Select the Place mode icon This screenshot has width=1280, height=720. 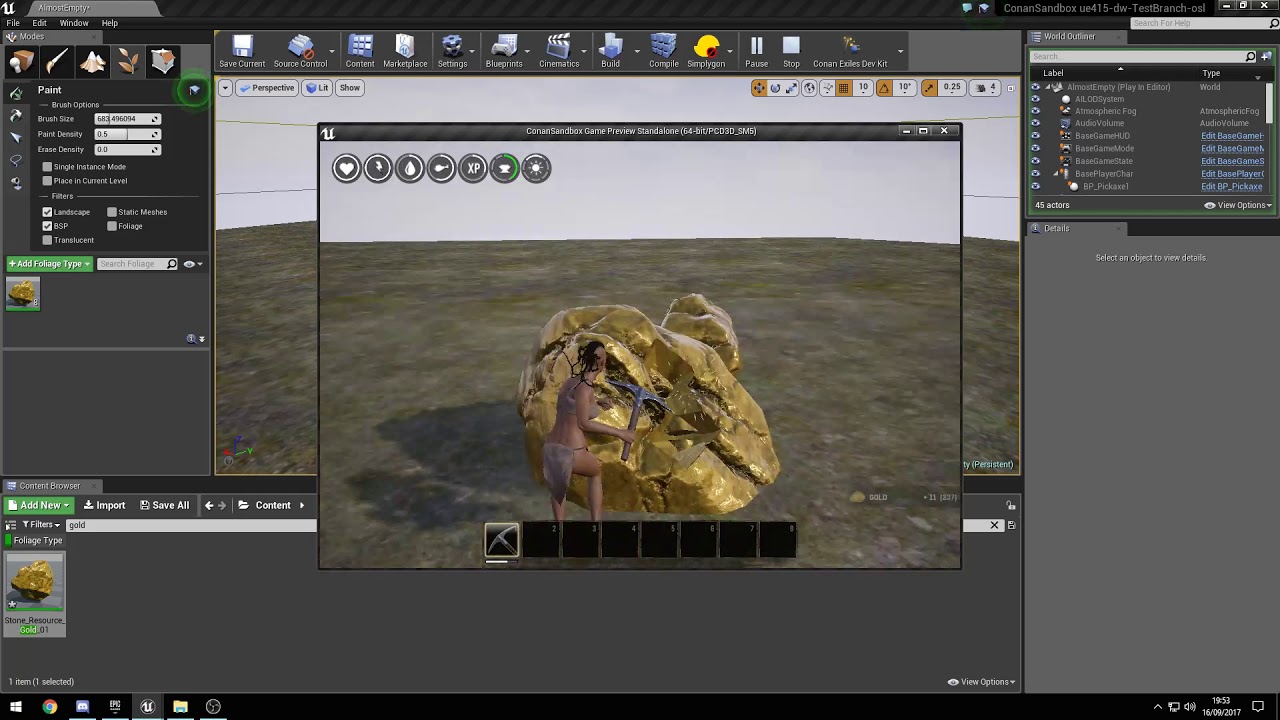click(21, 62)
